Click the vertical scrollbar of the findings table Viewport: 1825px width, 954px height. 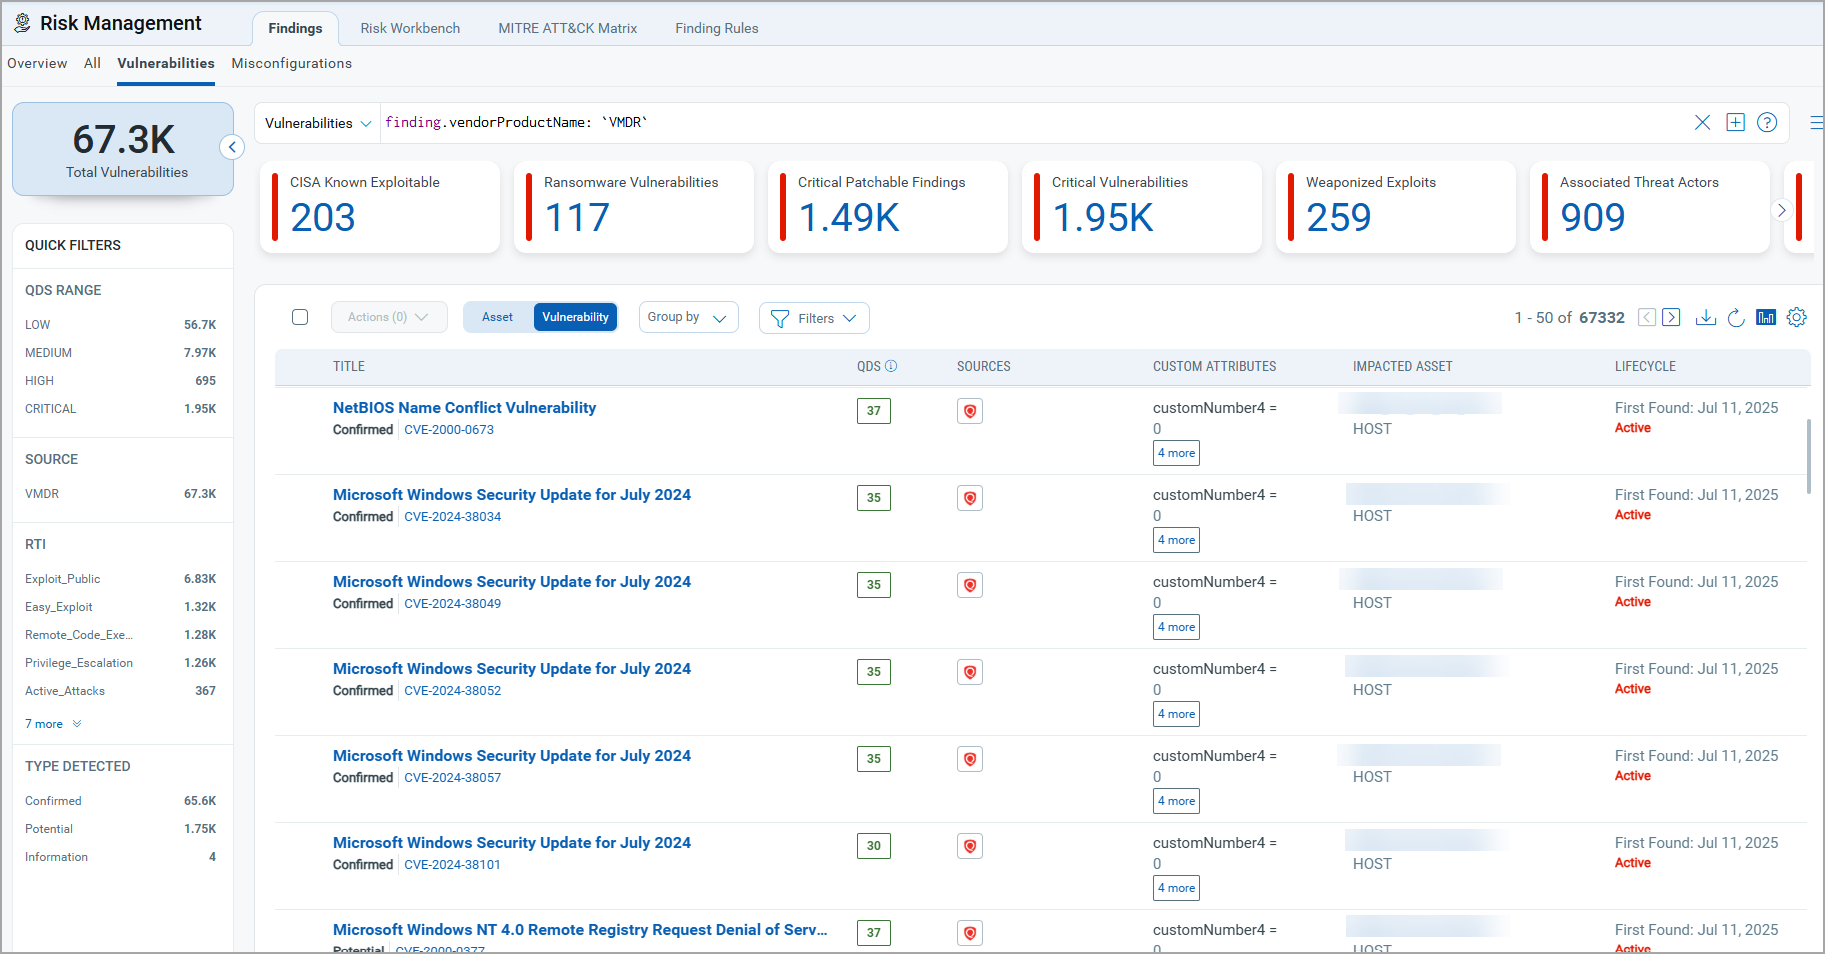[x=1808, y=456]
